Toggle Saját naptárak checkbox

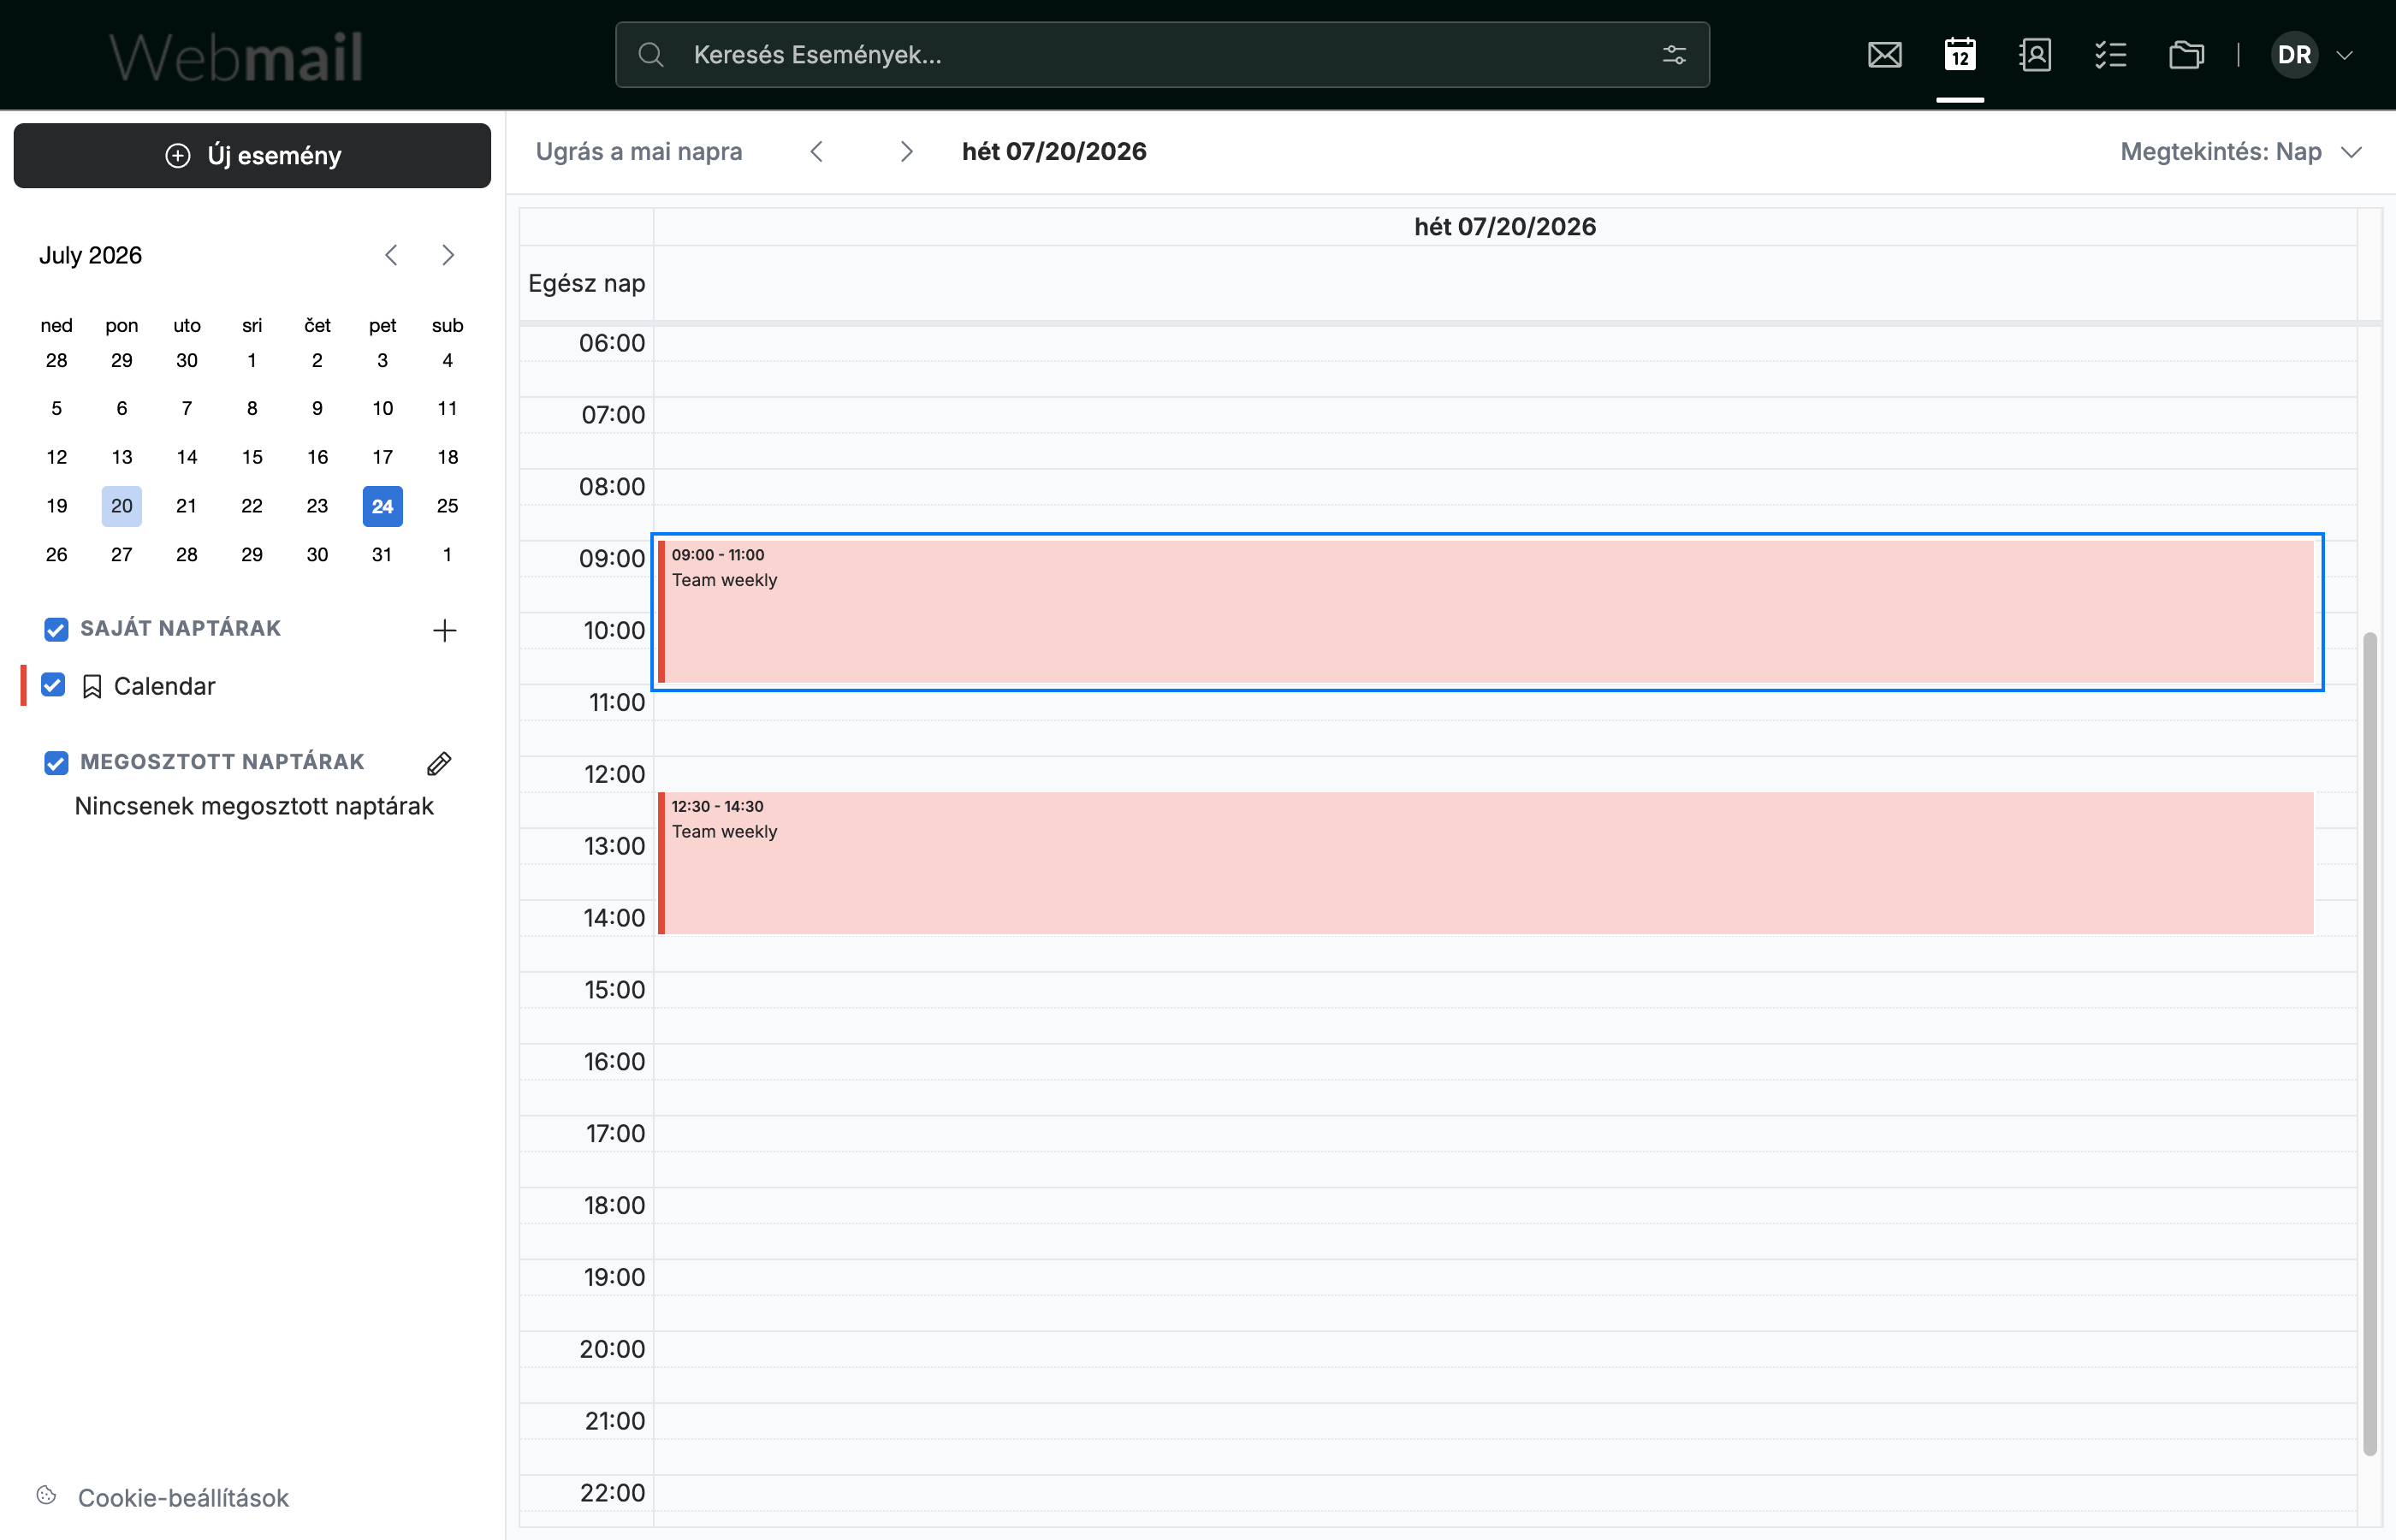[56, 629]
